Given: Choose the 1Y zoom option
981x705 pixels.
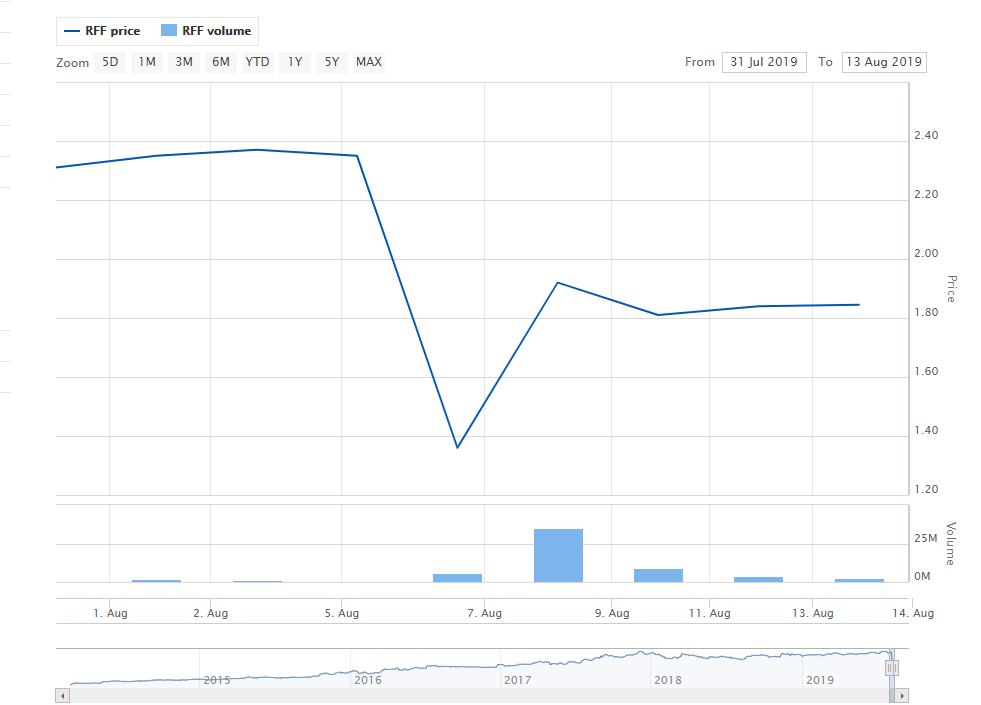Looking at the screenshot, I should click(x=295, y=62).
